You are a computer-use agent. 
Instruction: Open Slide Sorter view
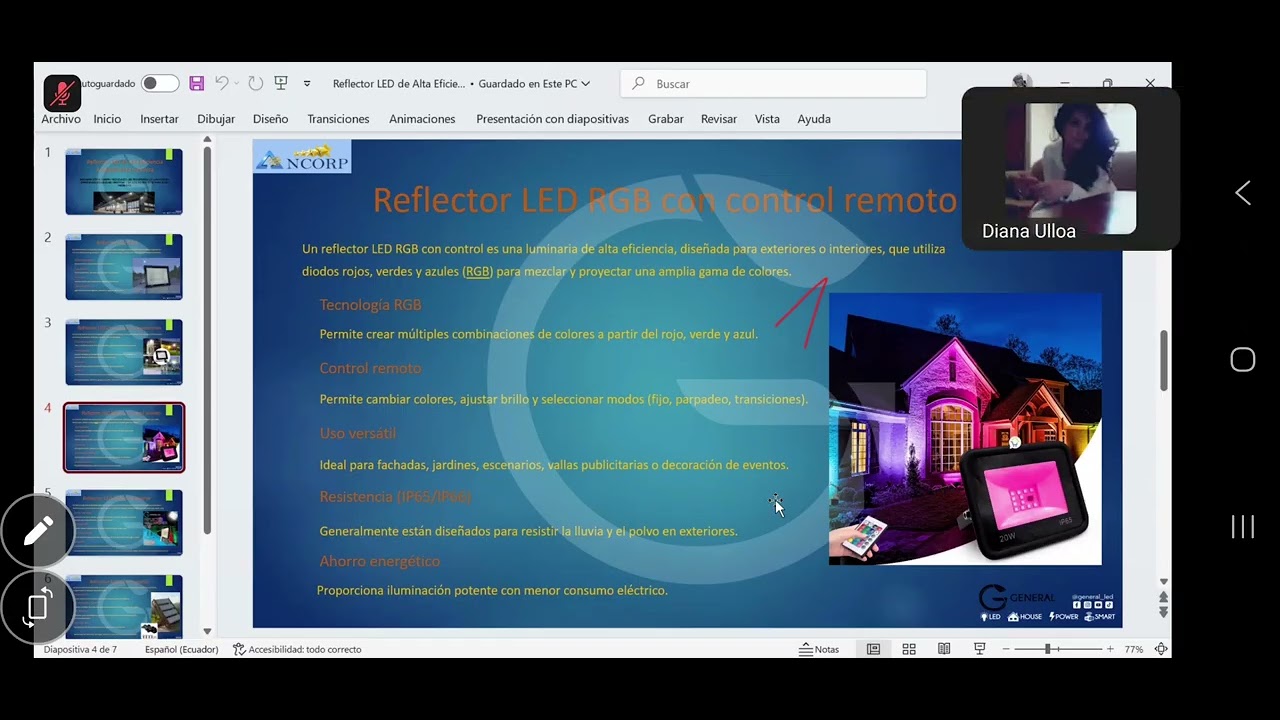(909, 649)
